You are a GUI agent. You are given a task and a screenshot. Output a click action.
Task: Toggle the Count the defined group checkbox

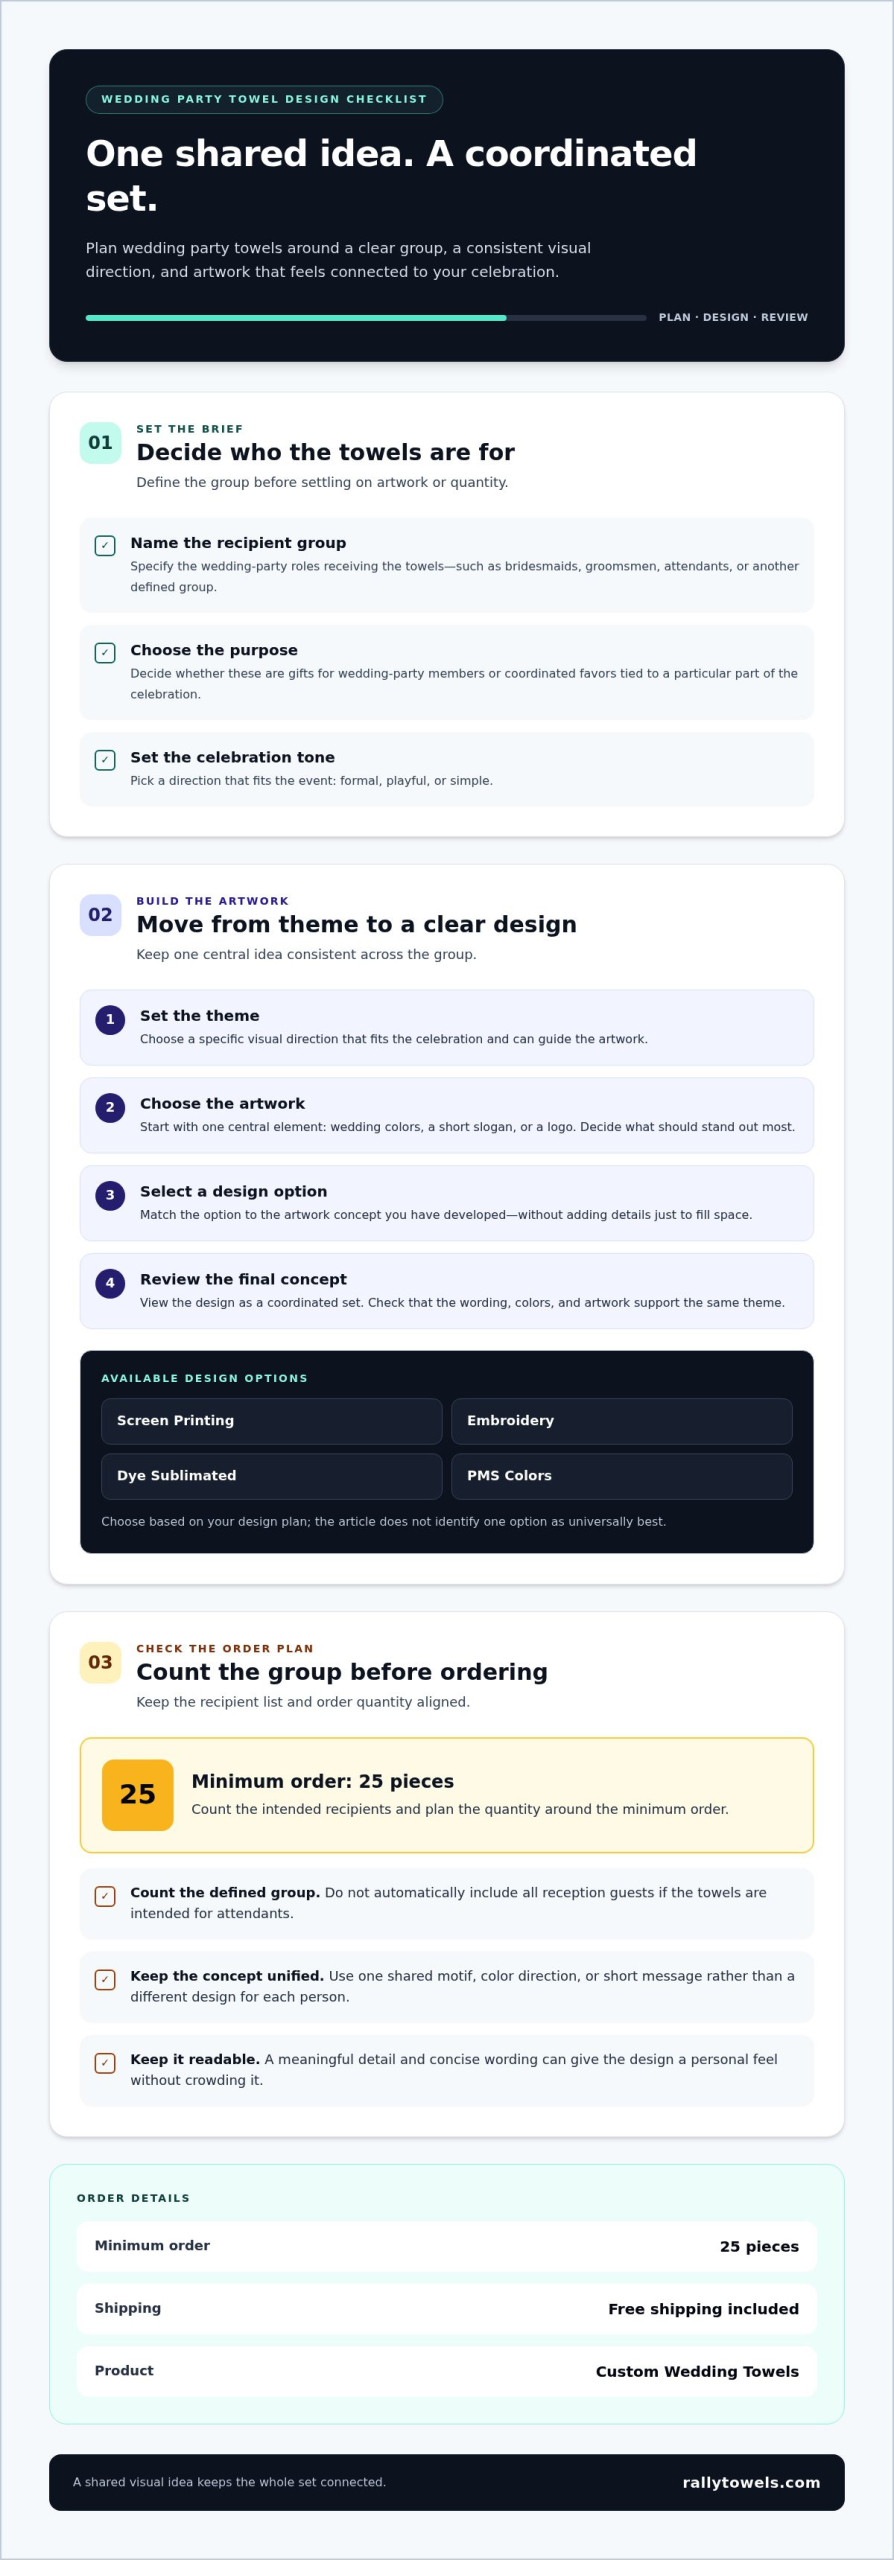(105, 1896)
